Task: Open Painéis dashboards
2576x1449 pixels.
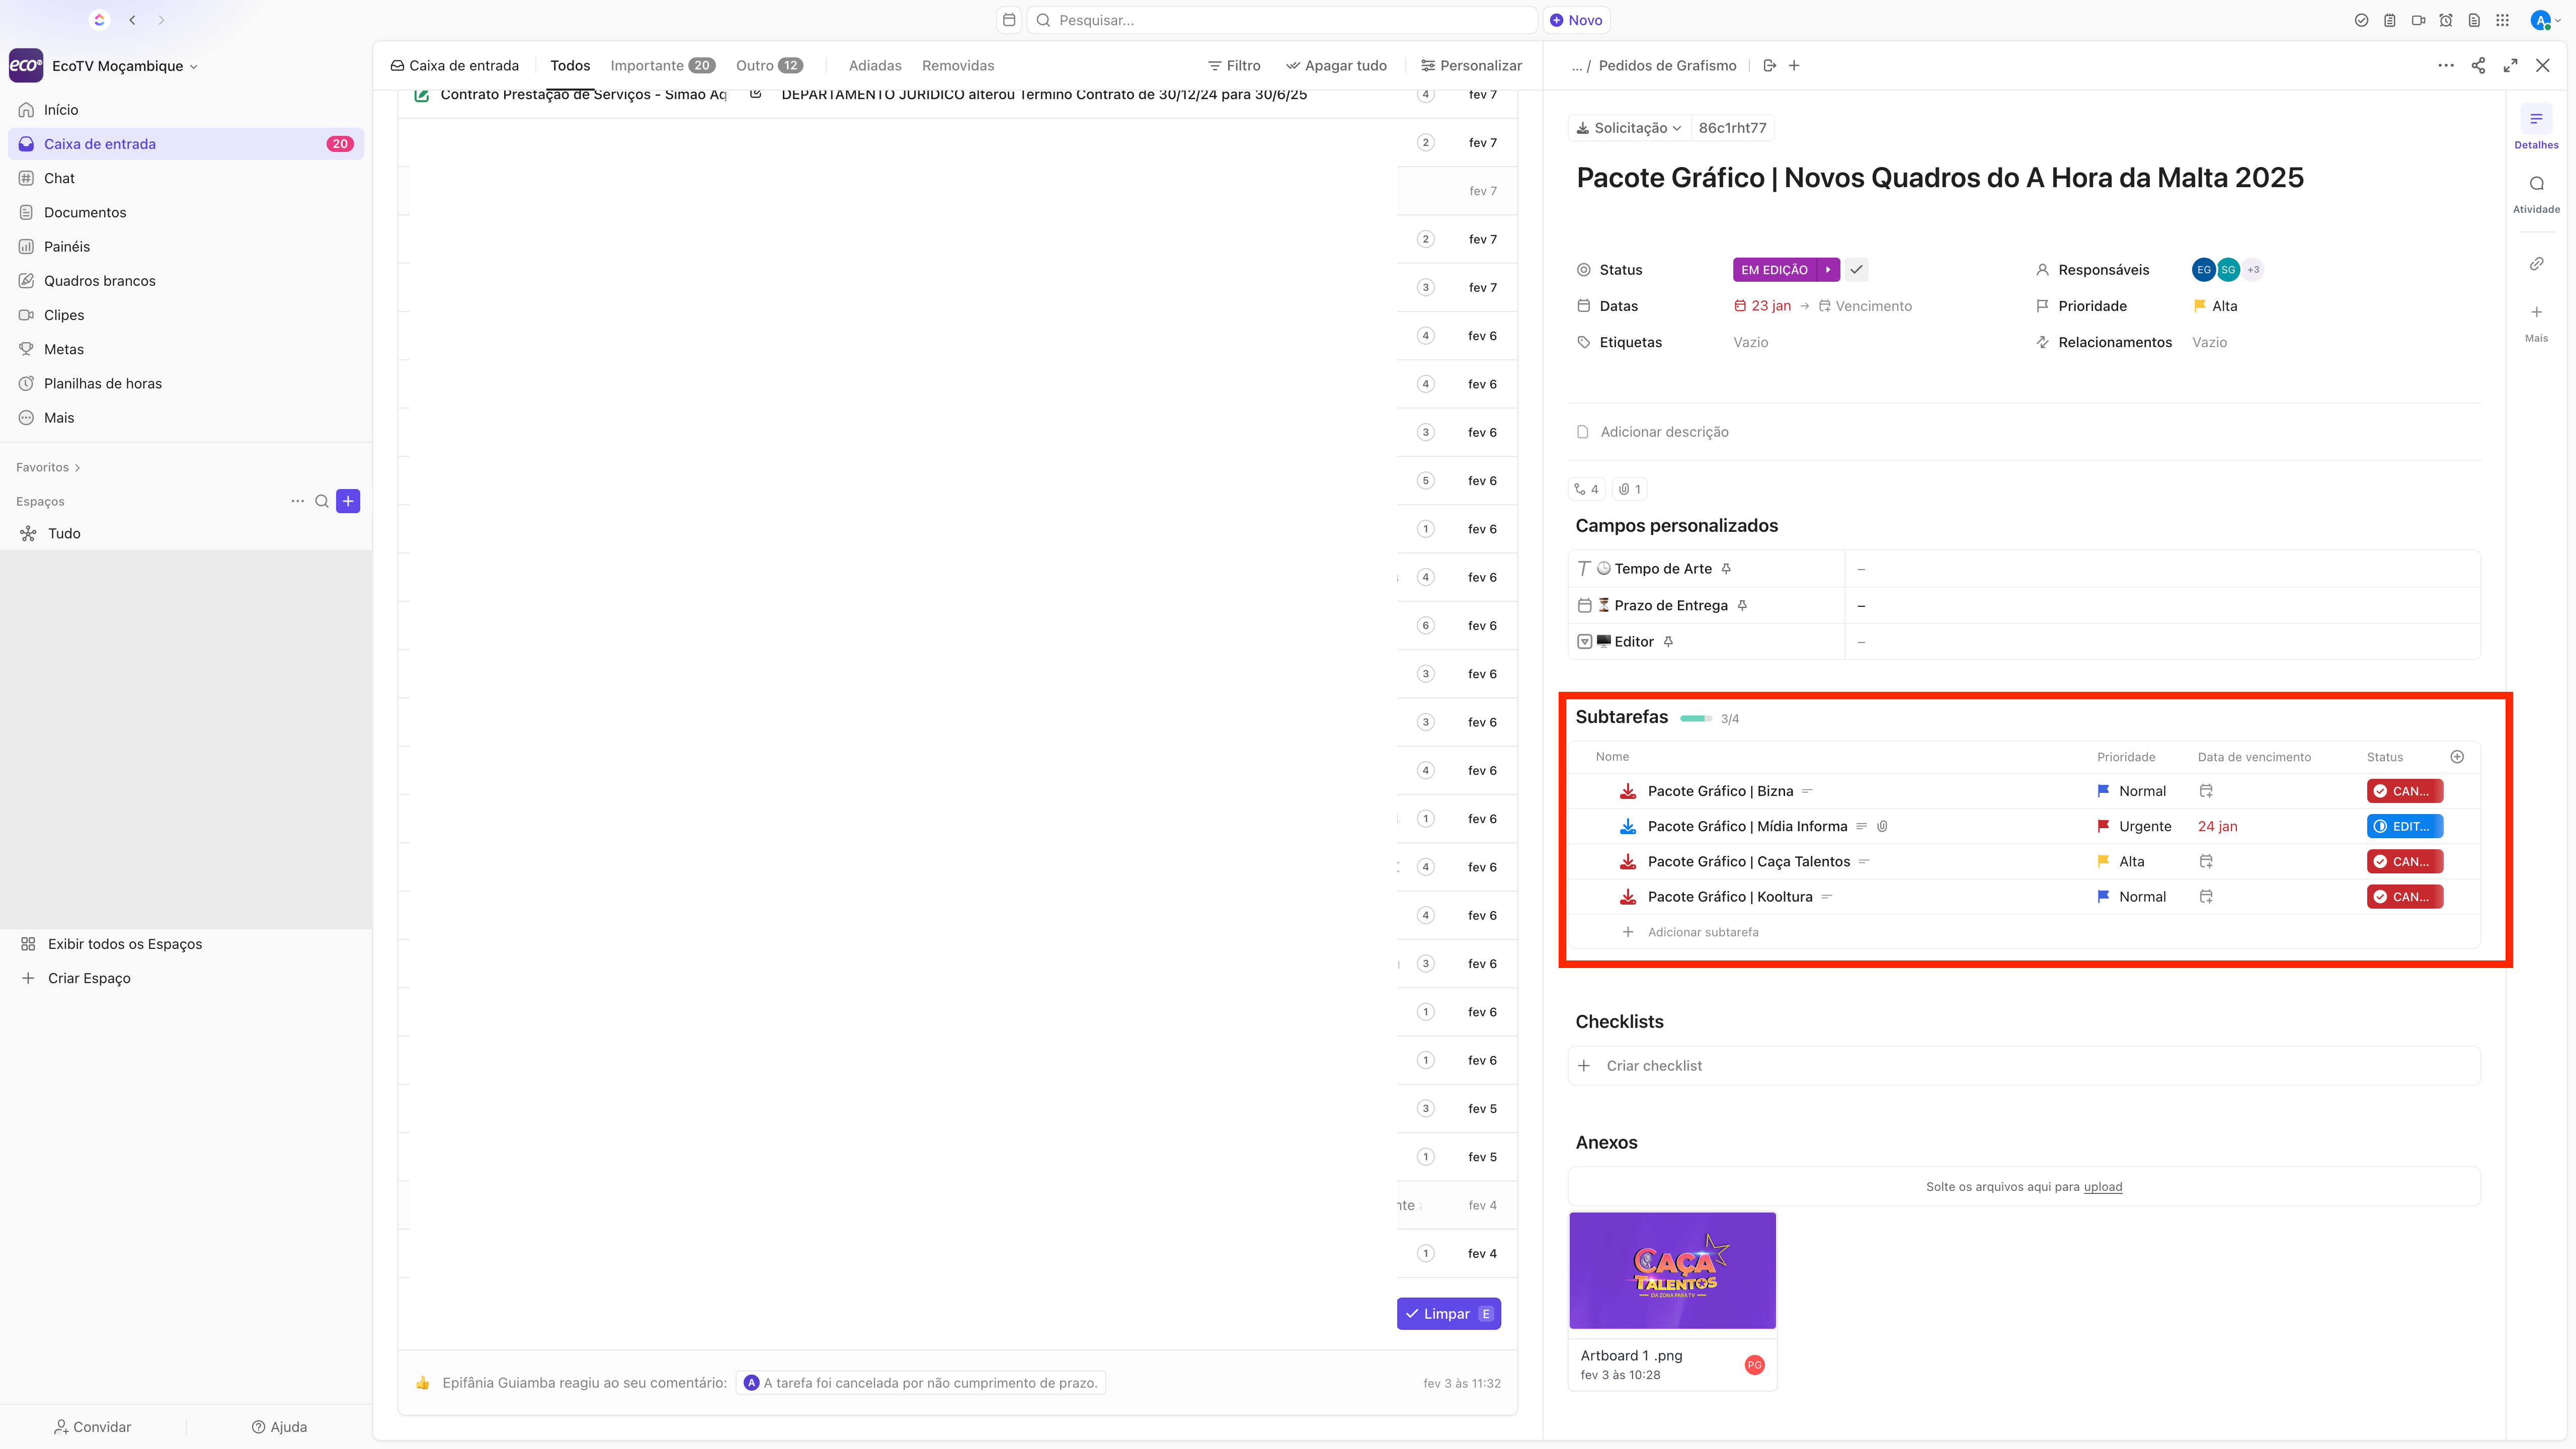Action: pos(67,246)
